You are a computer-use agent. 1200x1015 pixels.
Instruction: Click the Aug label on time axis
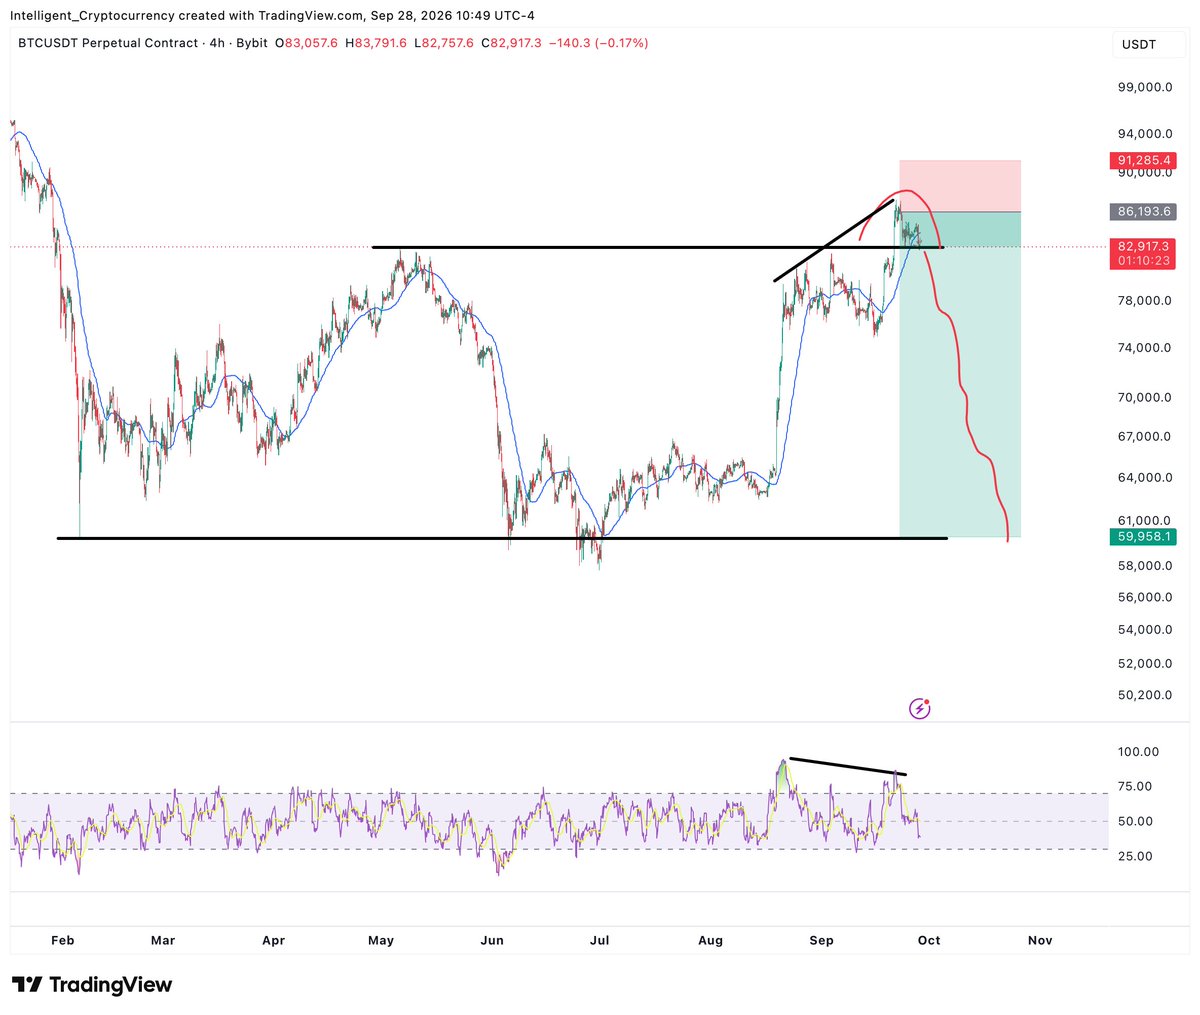point(710,940)
